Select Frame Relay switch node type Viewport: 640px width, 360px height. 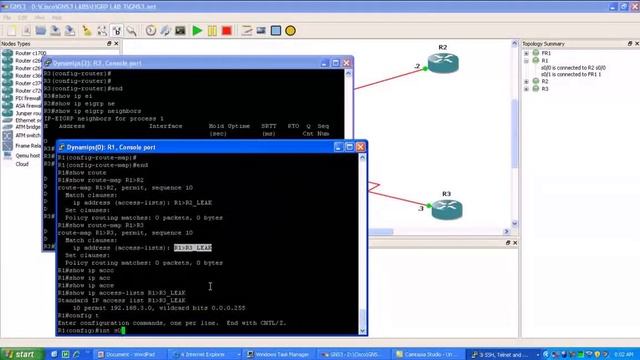[x=21, y=146]
